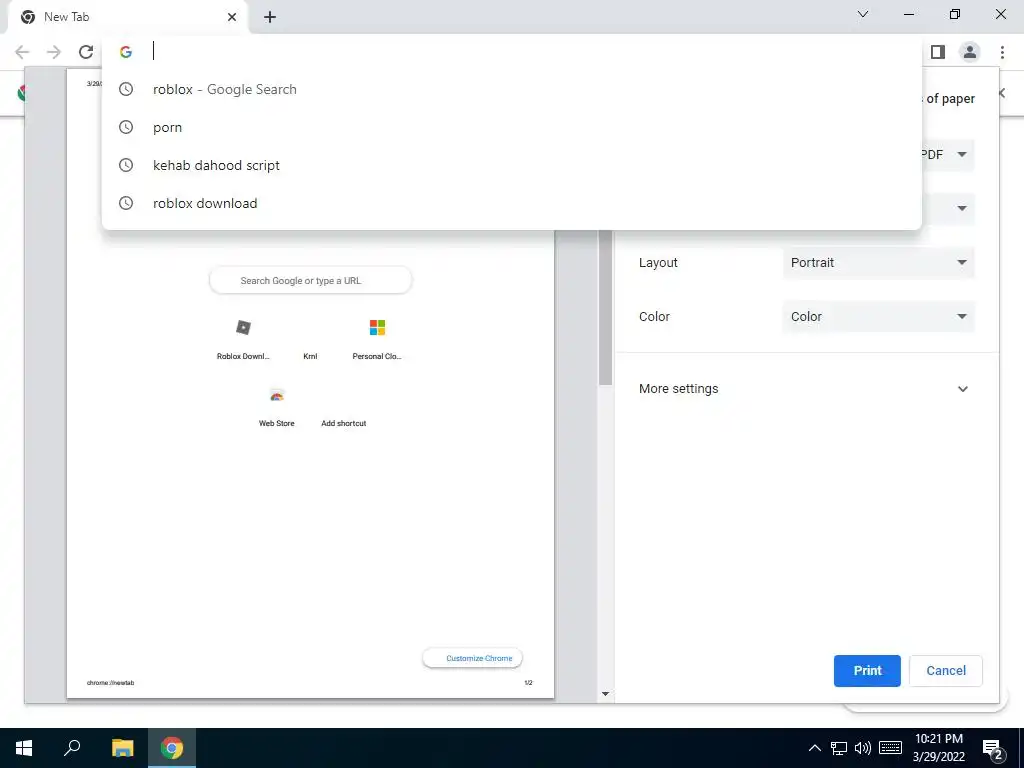This screenshot has width=1024, height=768.
Task: Open the notification center with 2 notifications
Action: [x=993, y=749]
